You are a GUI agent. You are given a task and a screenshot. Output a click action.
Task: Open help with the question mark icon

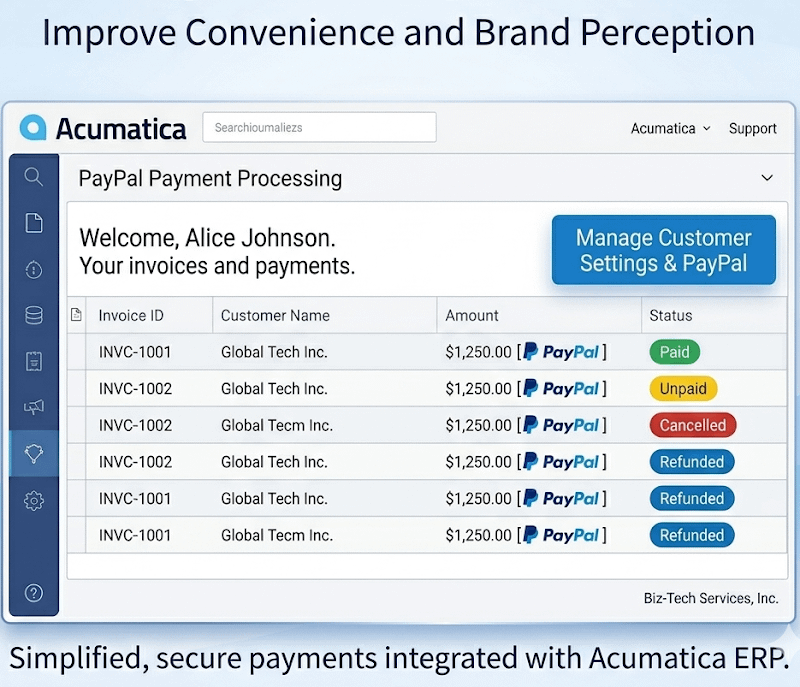(x=34, y=593)
